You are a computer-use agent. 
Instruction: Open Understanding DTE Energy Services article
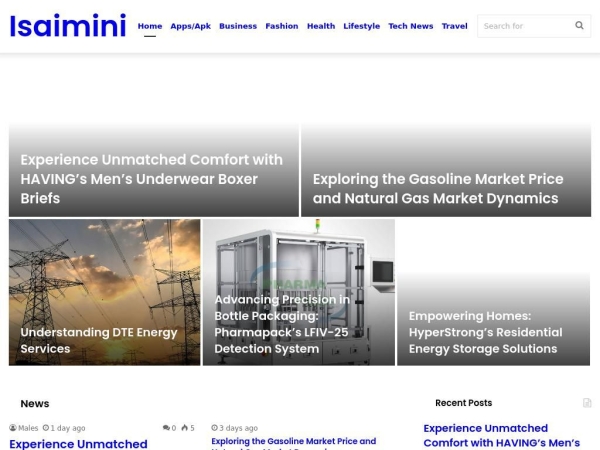(99, 340)
